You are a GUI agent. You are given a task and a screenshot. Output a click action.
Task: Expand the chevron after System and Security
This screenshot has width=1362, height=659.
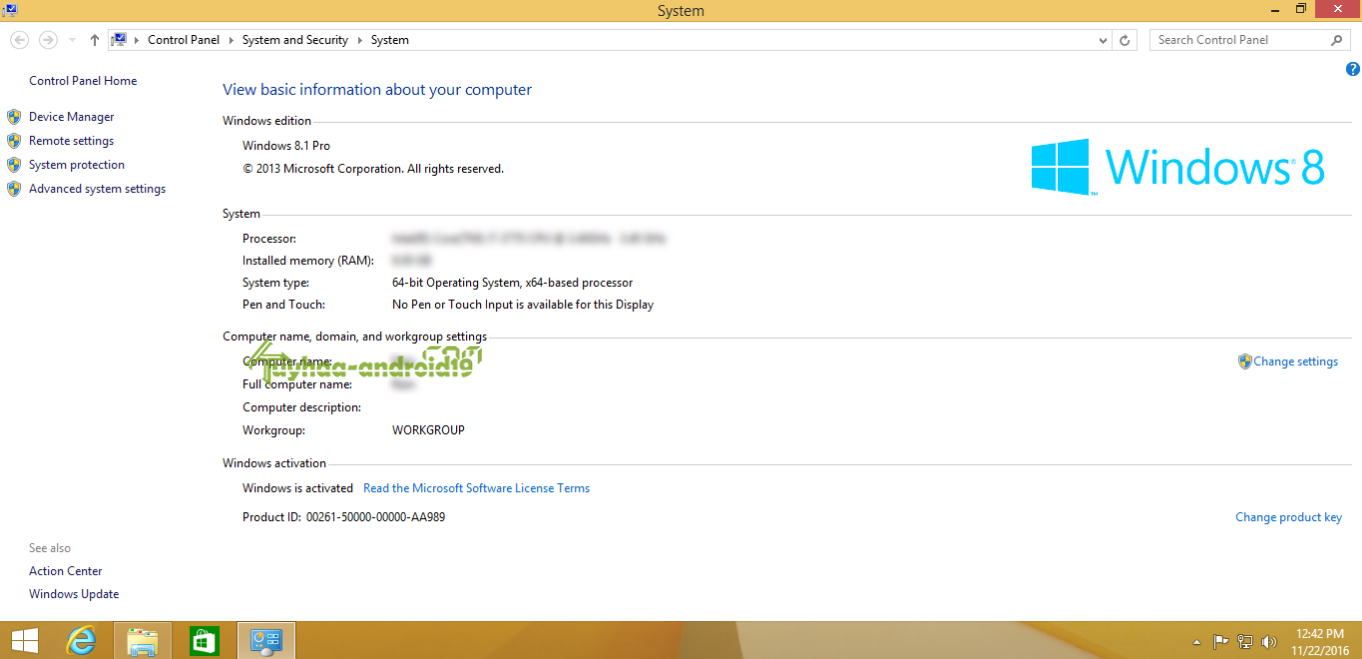[x=359, y=40]
